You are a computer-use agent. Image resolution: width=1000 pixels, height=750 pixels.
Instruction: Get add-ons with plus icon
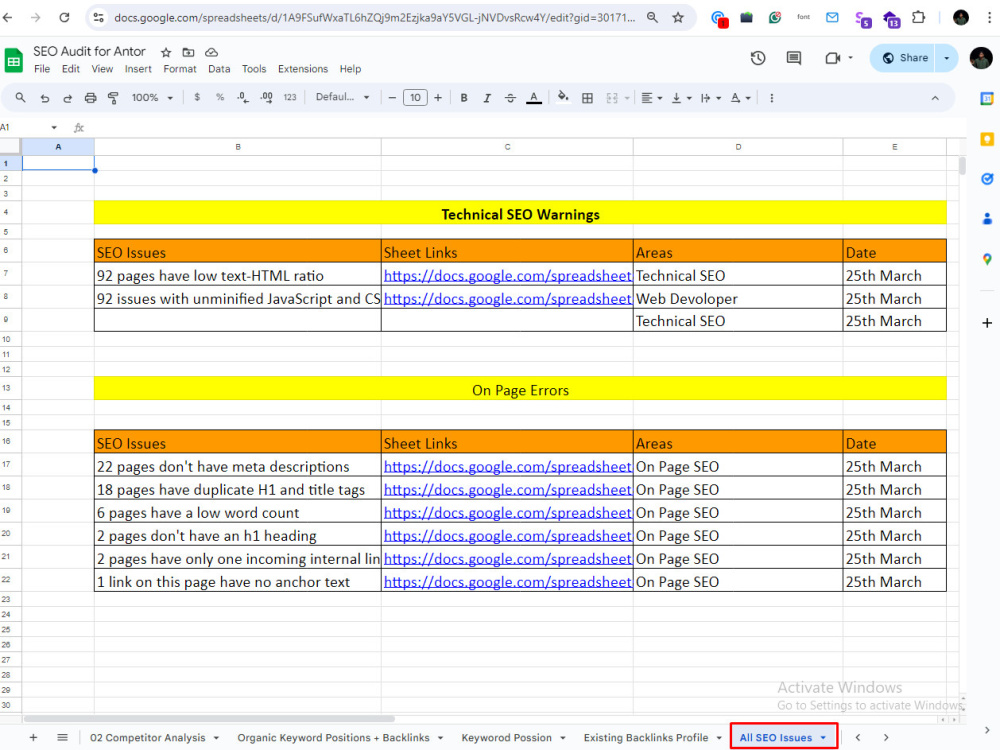[x=987, y=323]
